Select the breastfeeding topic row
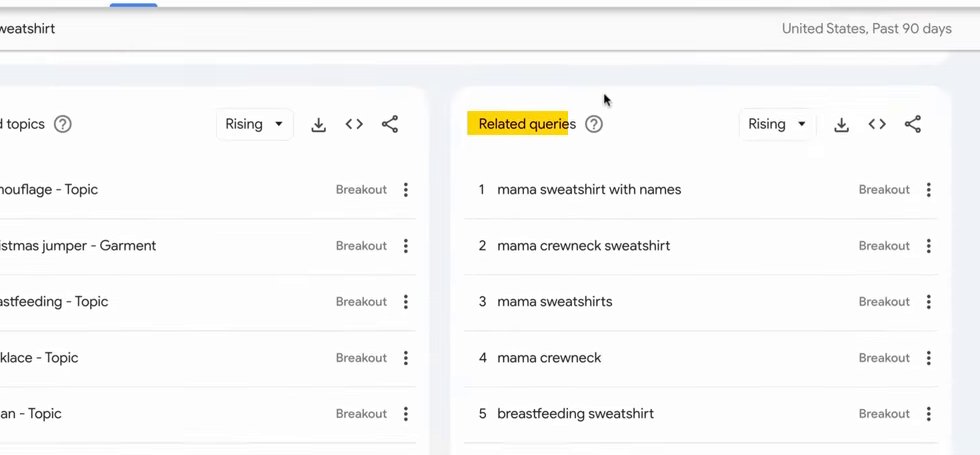Viewport: 980px width, 455px height. point(208,302)
